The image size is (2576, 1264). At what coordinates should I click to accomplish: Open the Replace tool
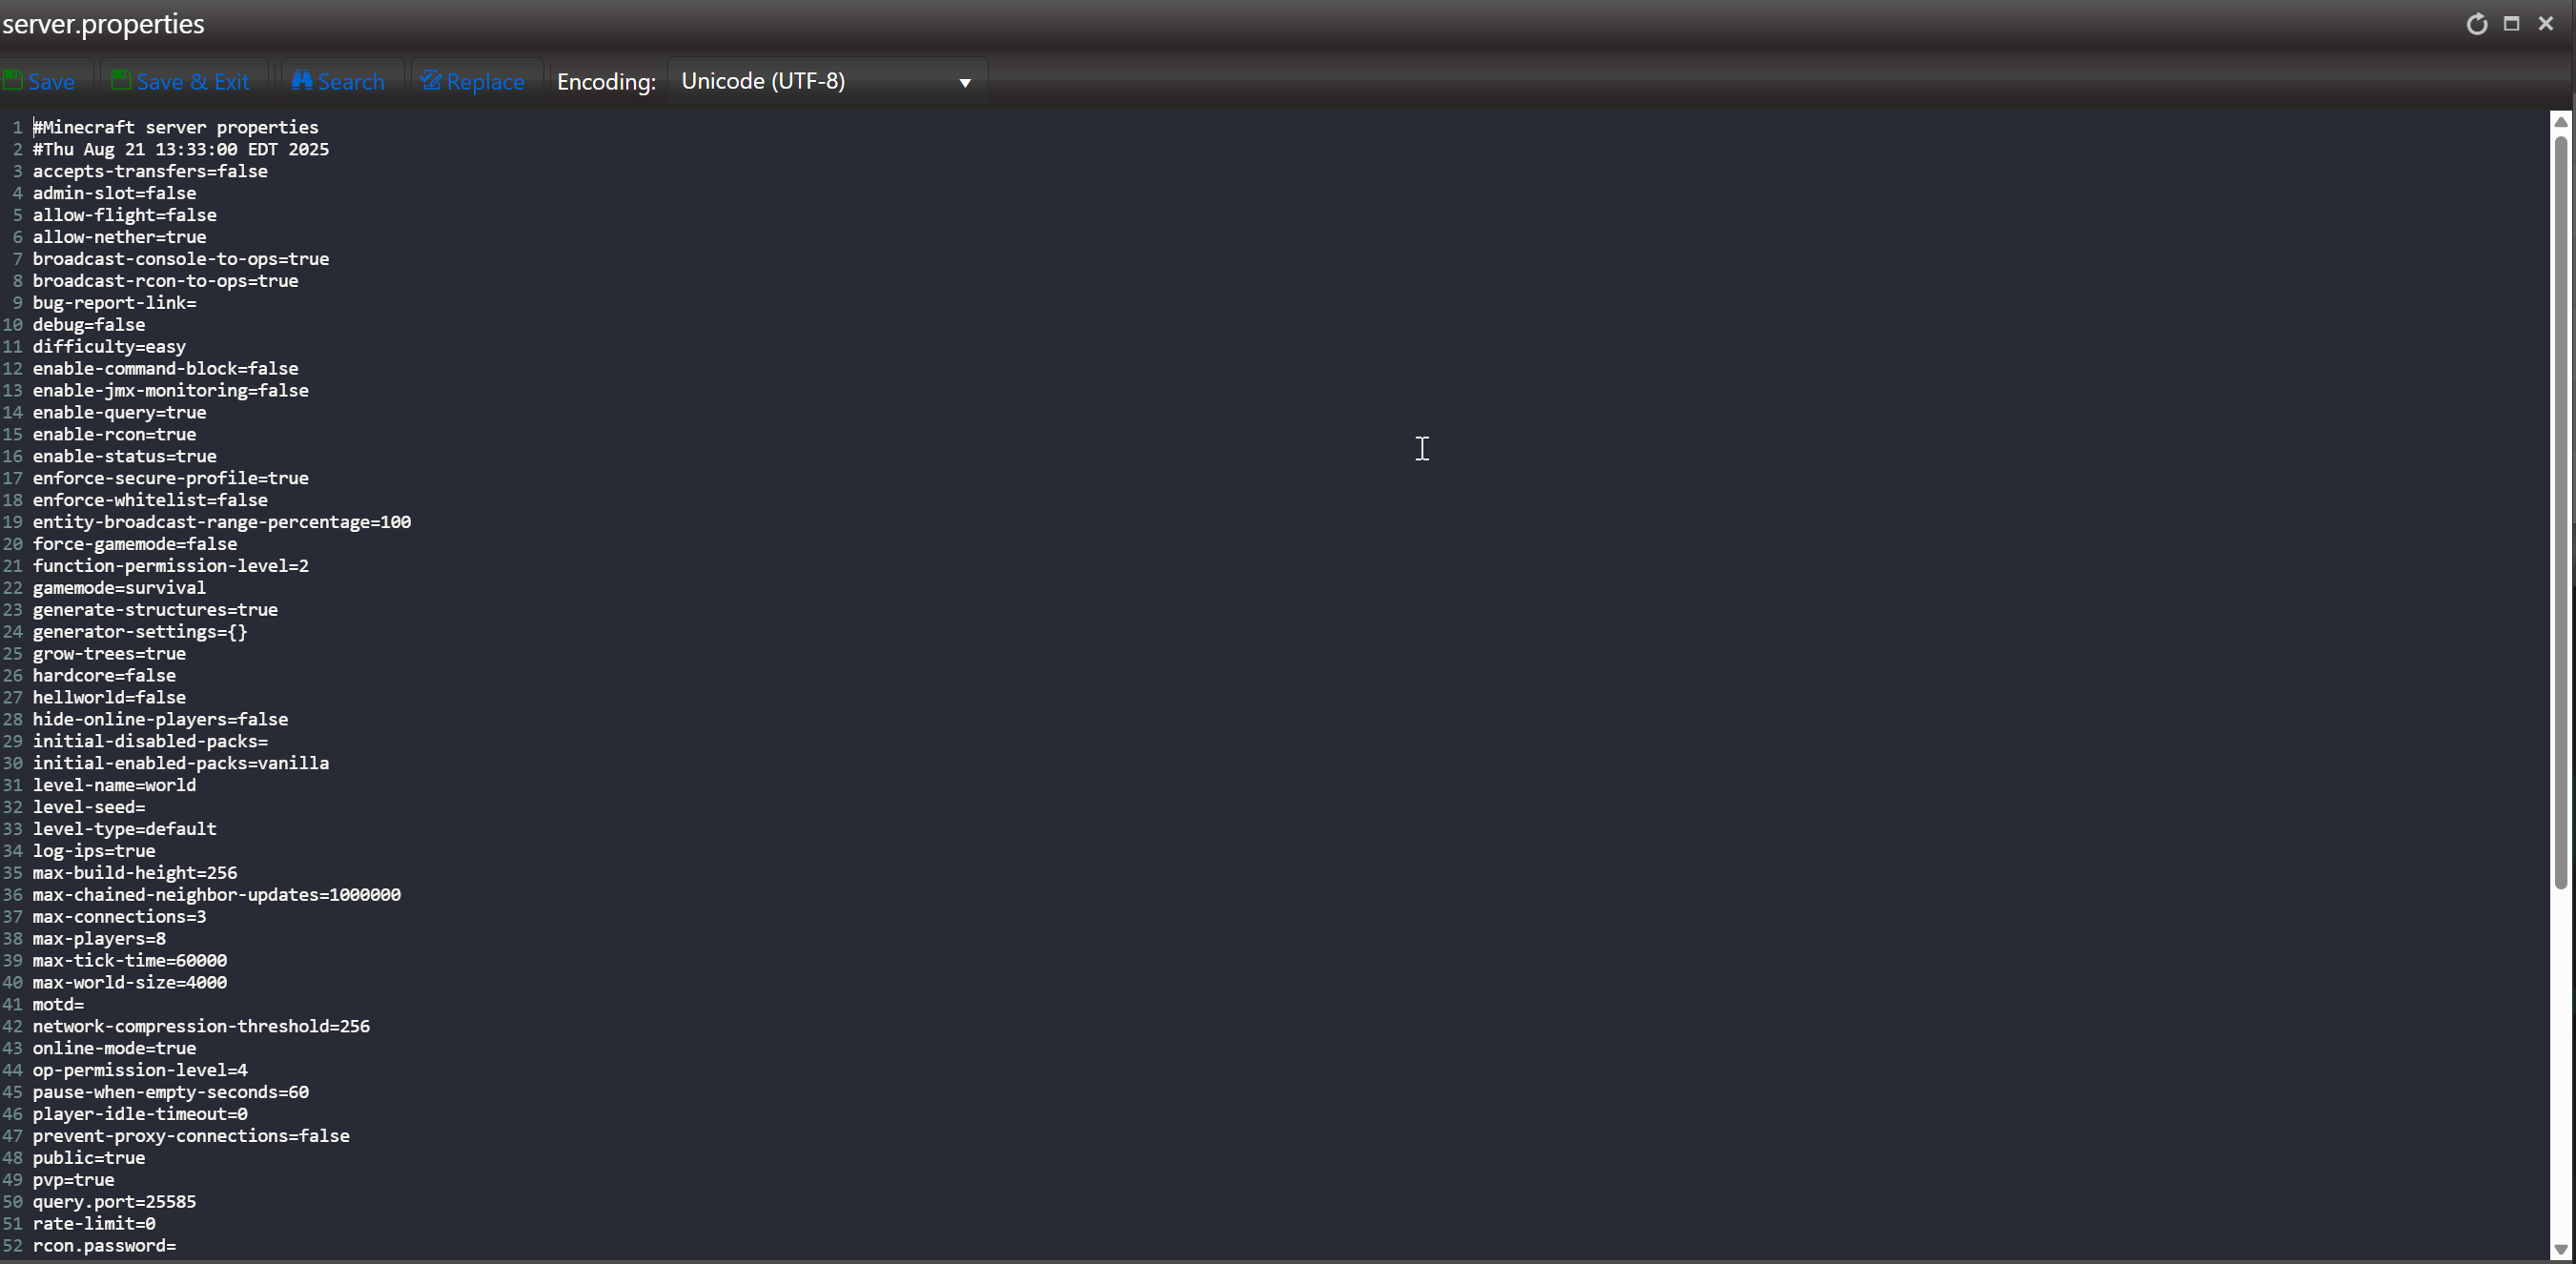click(x=473, y=82)
